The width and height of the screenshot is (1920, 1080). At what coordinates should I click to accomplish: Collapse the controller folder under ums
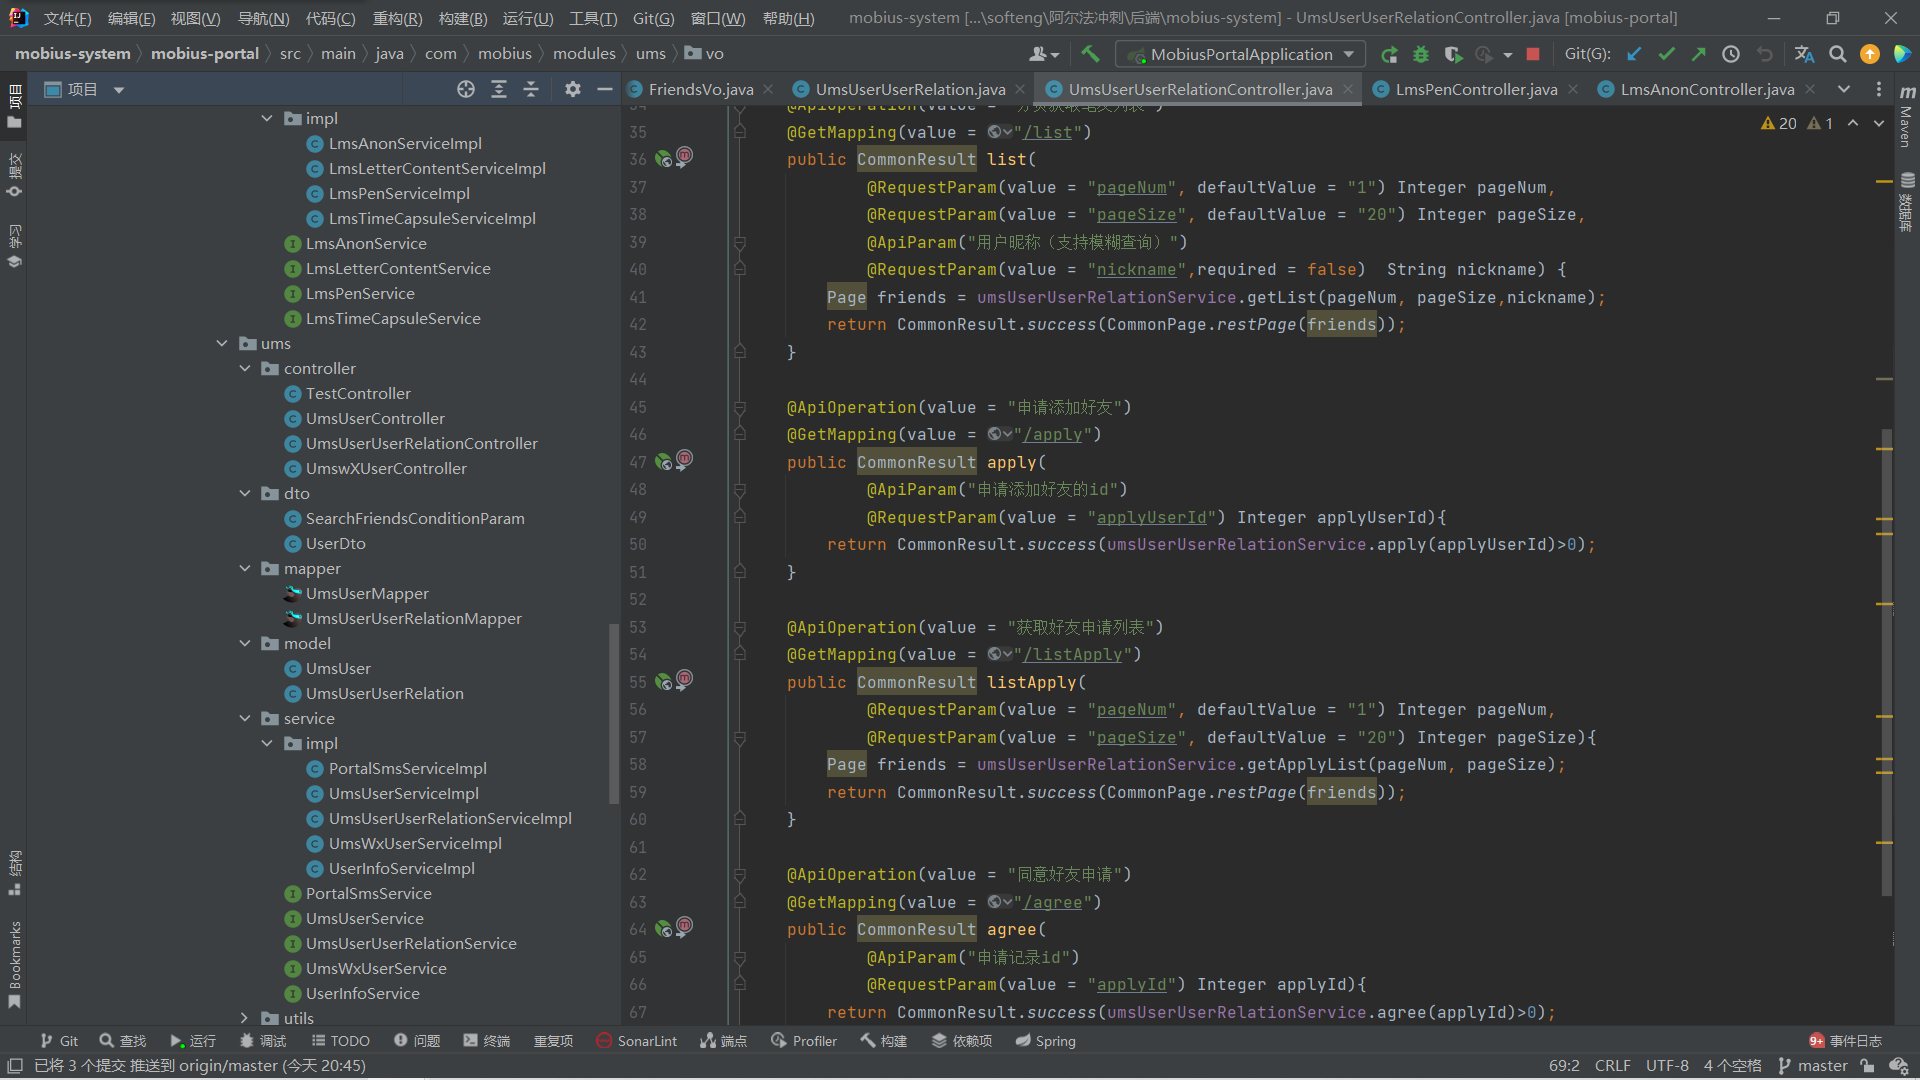click(245, 368)
